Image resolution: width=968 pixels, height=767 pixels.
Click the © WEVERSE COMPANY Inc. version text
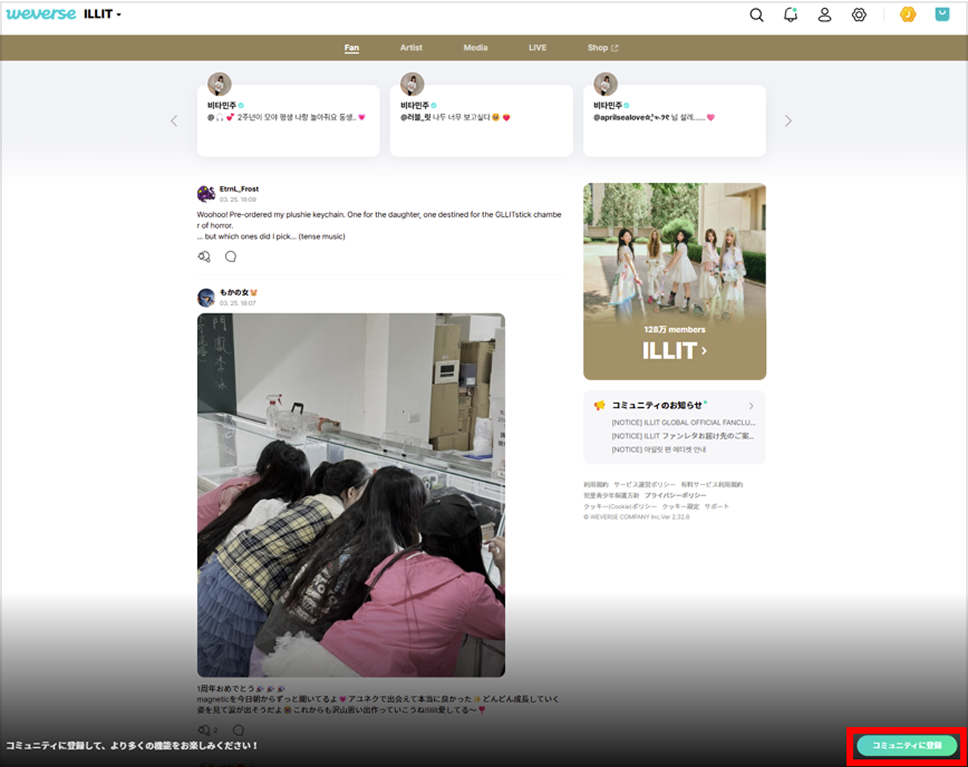pyautogui.click(x=636, y=517)
